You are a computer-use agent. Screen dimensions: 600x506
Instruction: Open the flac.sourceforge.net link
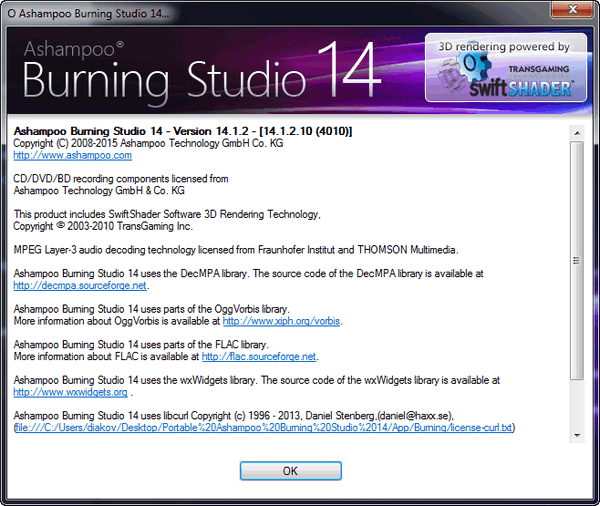pos(259,357)
